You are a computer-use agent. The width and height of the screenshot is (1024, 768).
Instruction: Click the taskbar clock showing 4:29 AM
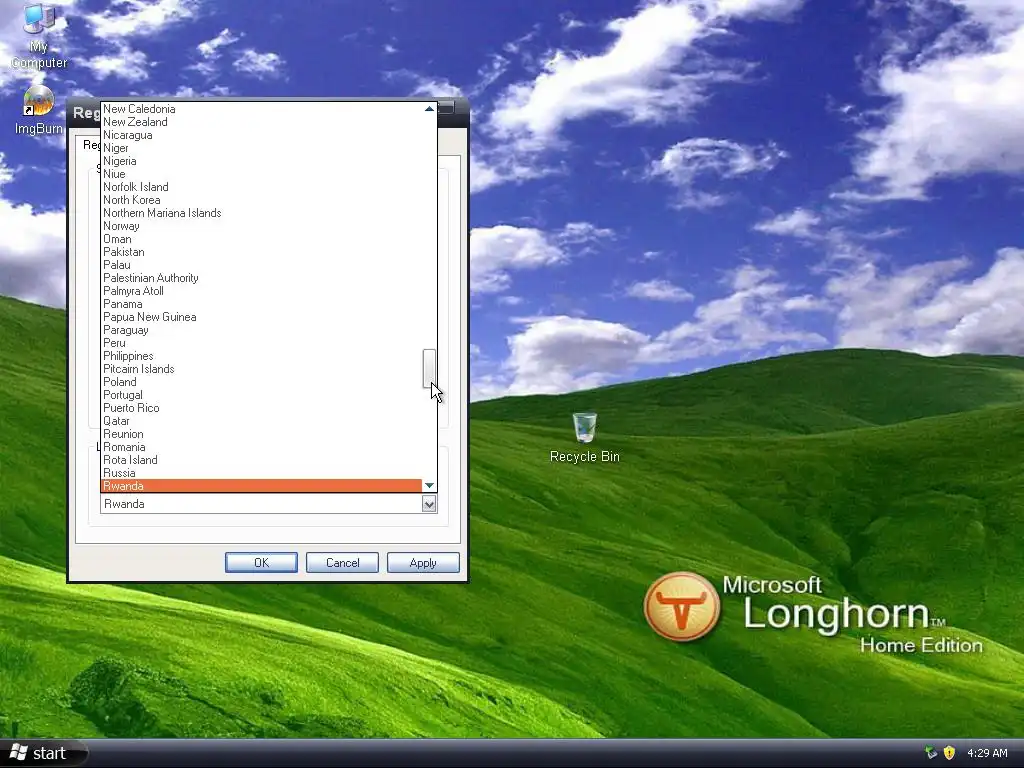[987, 753]
